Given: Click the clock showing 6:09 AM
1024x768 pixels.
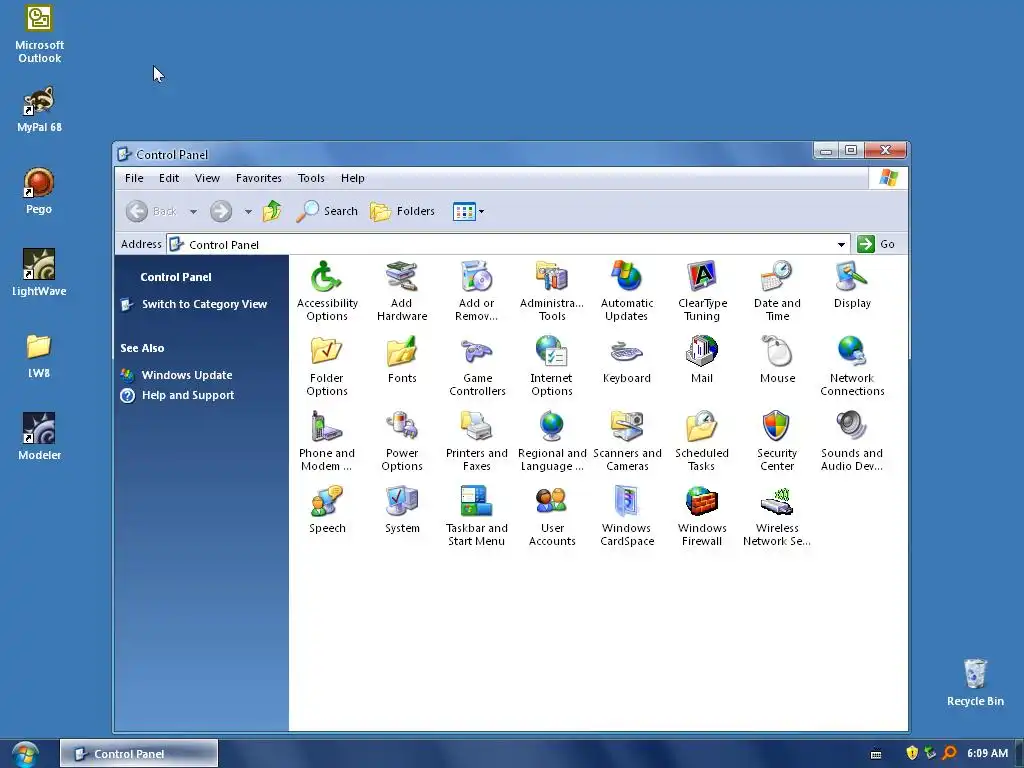Looking at the screenshot, I should [x=987, y=753].
